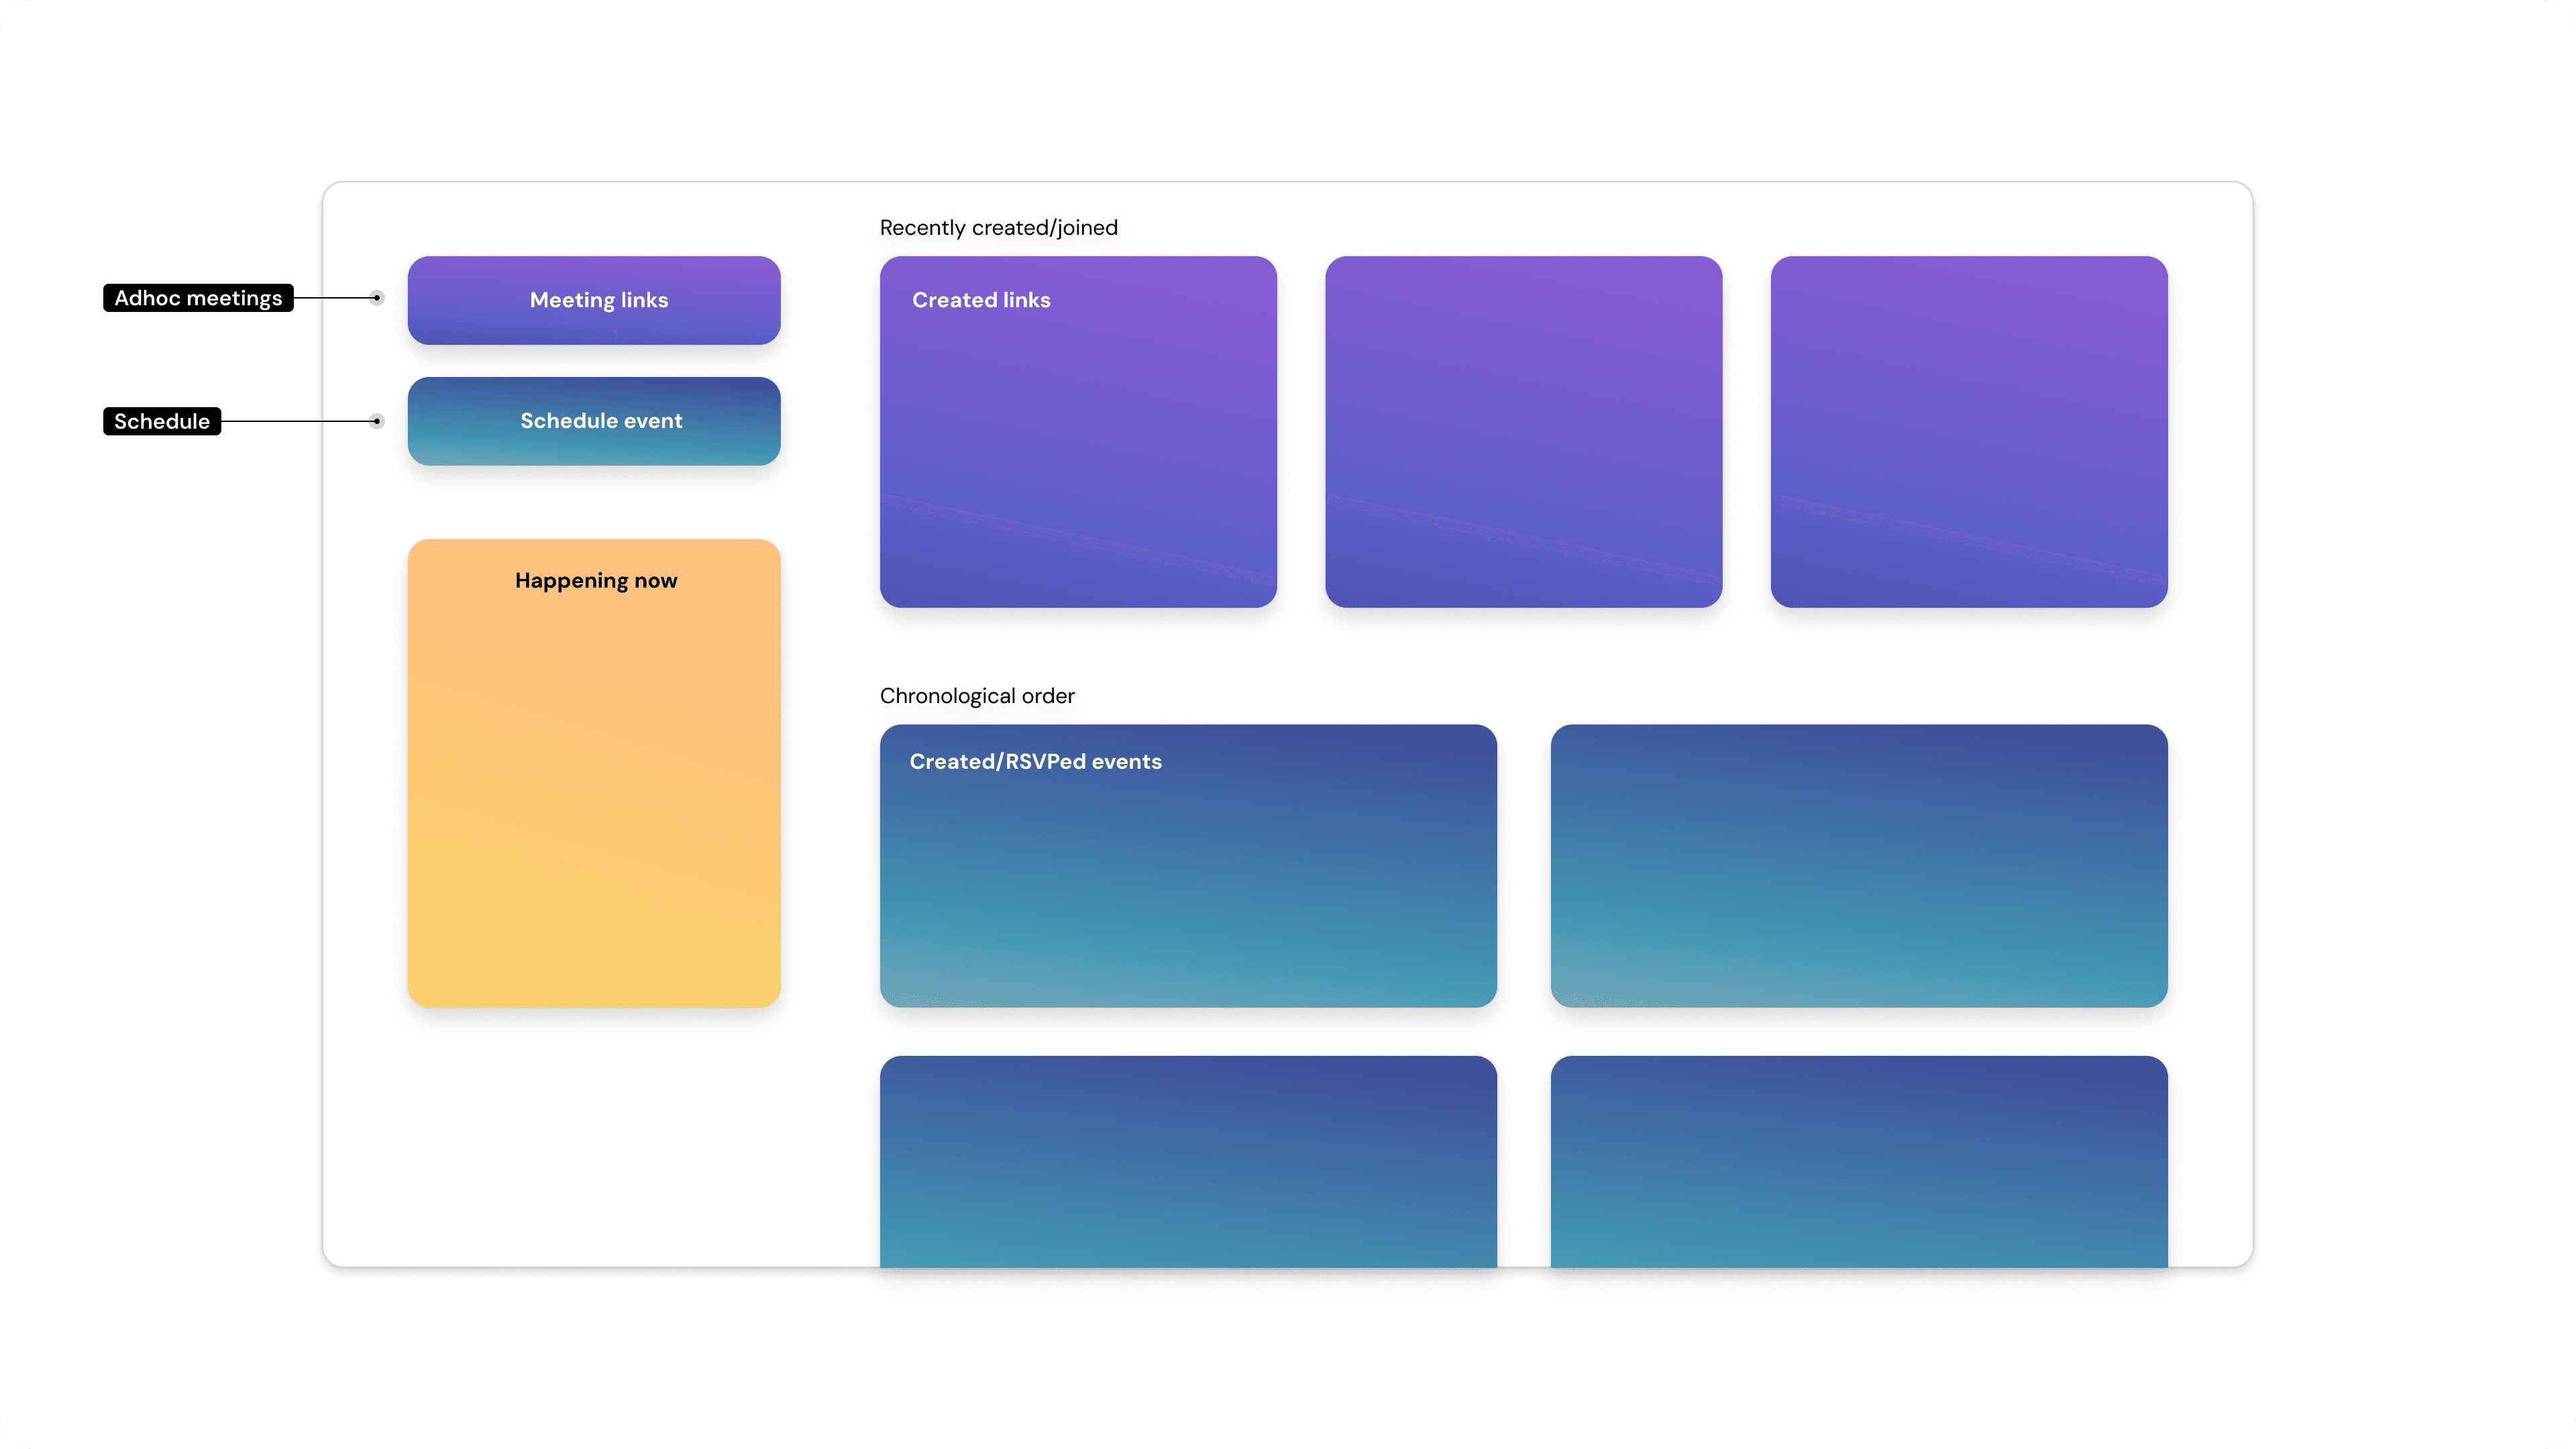Select the middle purple recent card
The height and width of the screenshot is (1449, 2576).
[x=1523, y=431]
